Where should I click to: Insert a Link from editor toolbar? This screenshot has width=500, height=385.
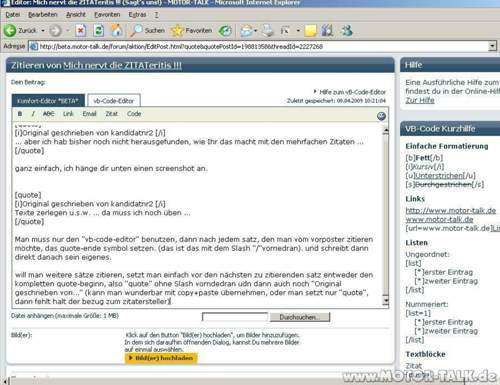[x=68, y=114]
